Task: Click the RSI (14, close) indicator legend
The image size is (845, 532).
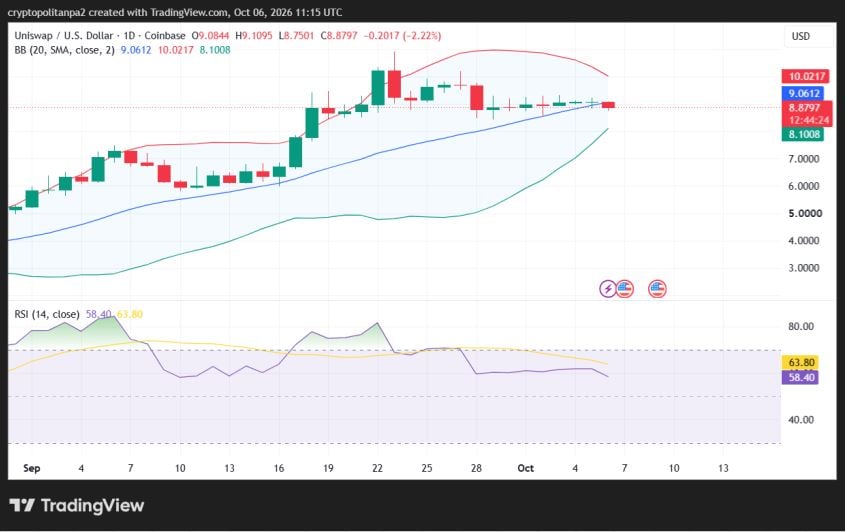Action: pos(47,314)
